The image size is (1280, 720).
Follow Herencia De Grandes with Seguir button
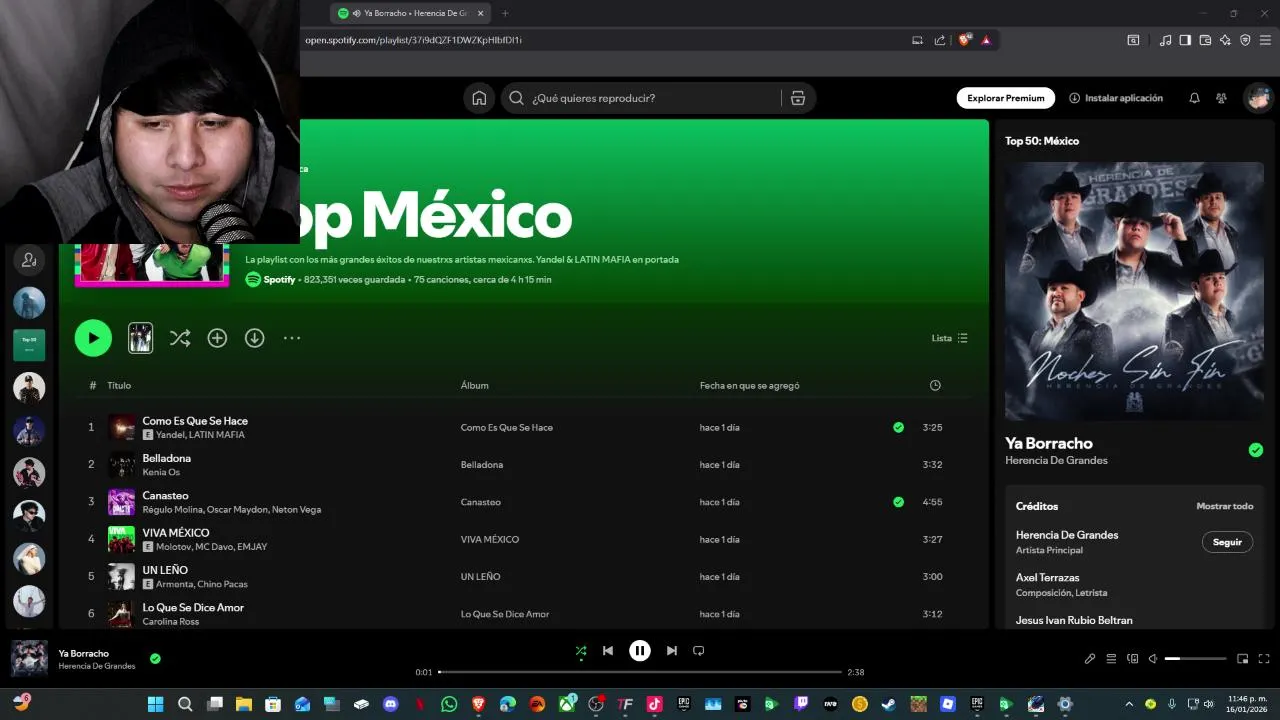coord(1227,542)
